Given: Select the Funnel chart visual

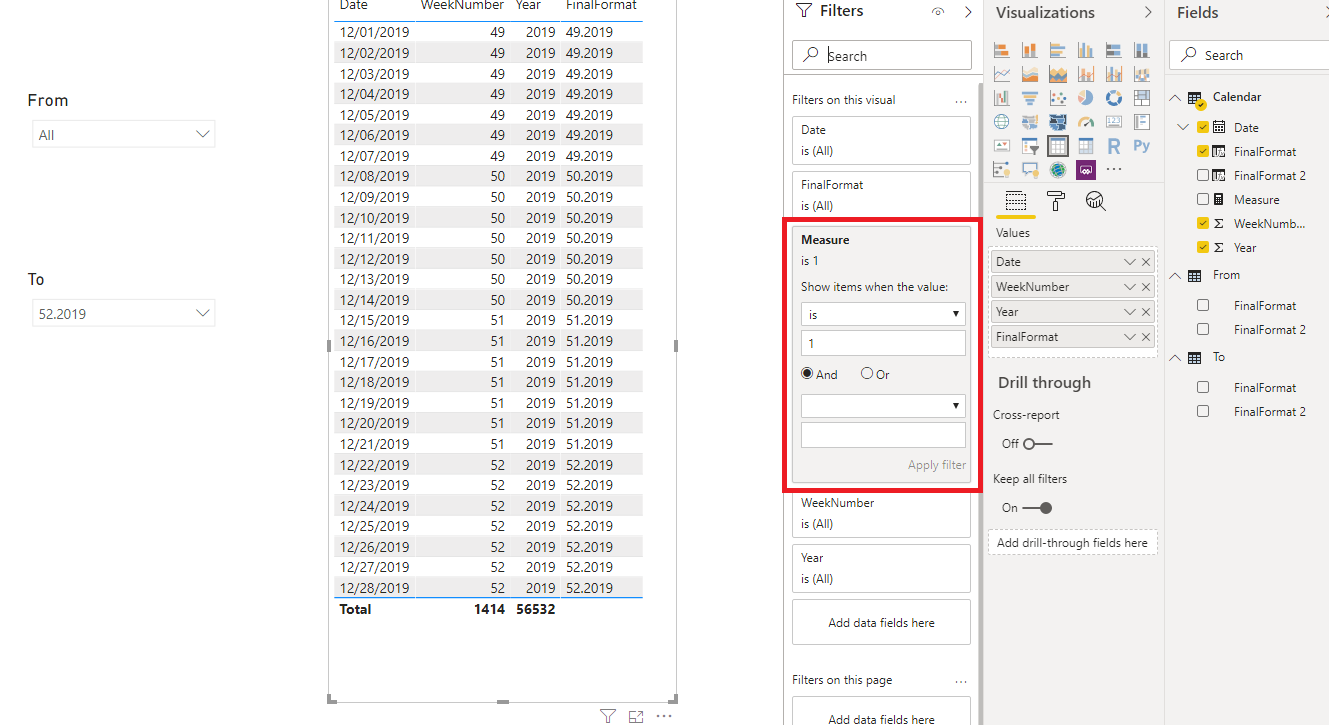Looking at the screenshot, I should tap(1029, 98).
